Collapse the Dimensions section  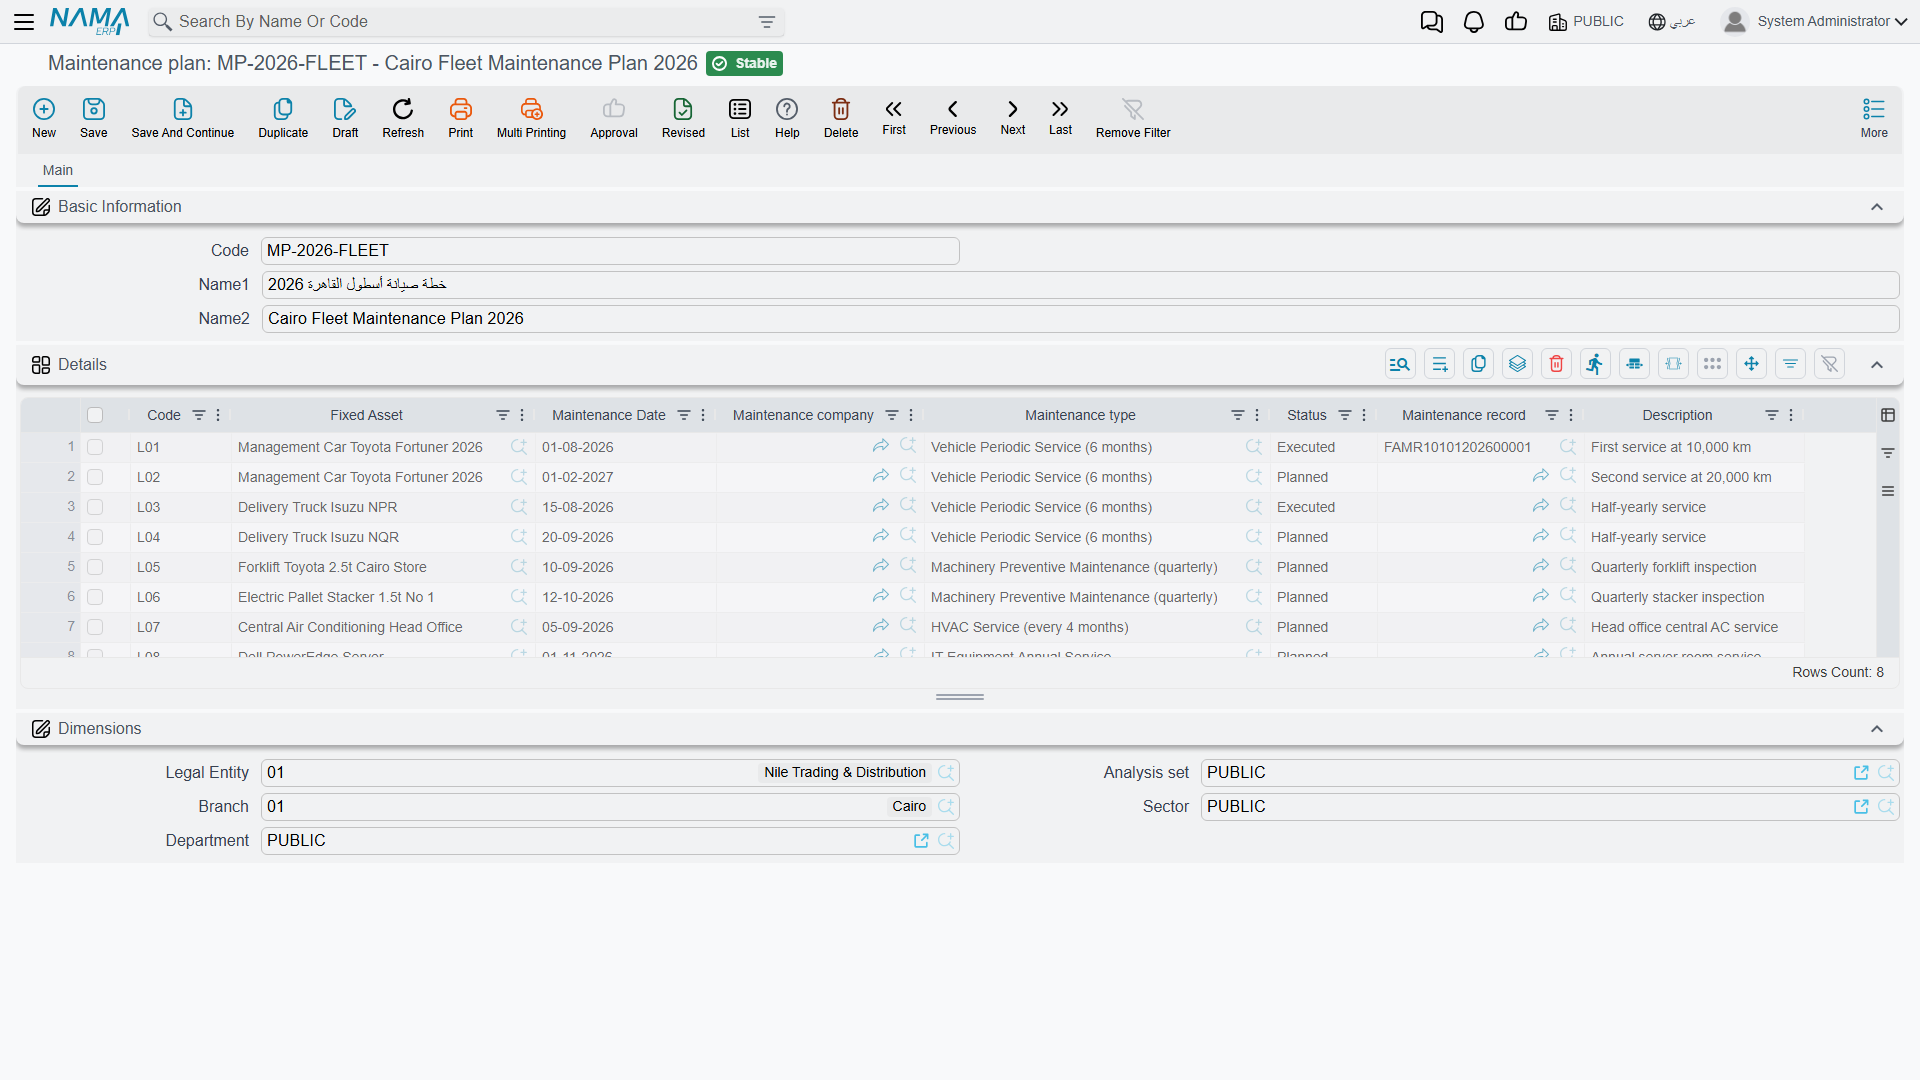(x=1877, y=729)
